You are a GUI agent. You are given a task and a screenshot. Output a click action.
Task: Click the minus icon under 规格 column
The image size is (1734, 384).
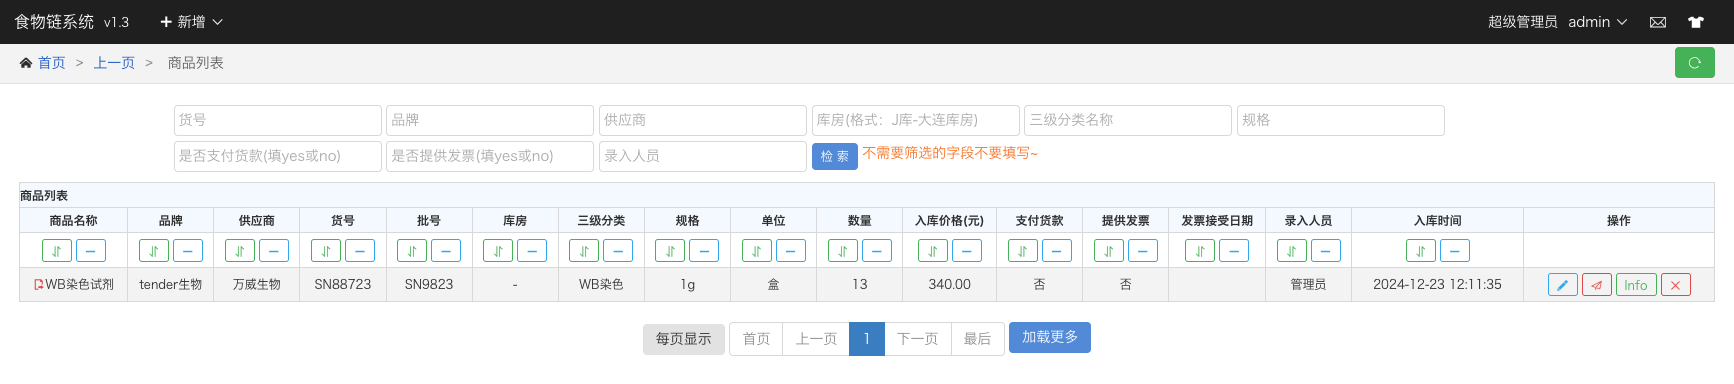tap(704, 251)
